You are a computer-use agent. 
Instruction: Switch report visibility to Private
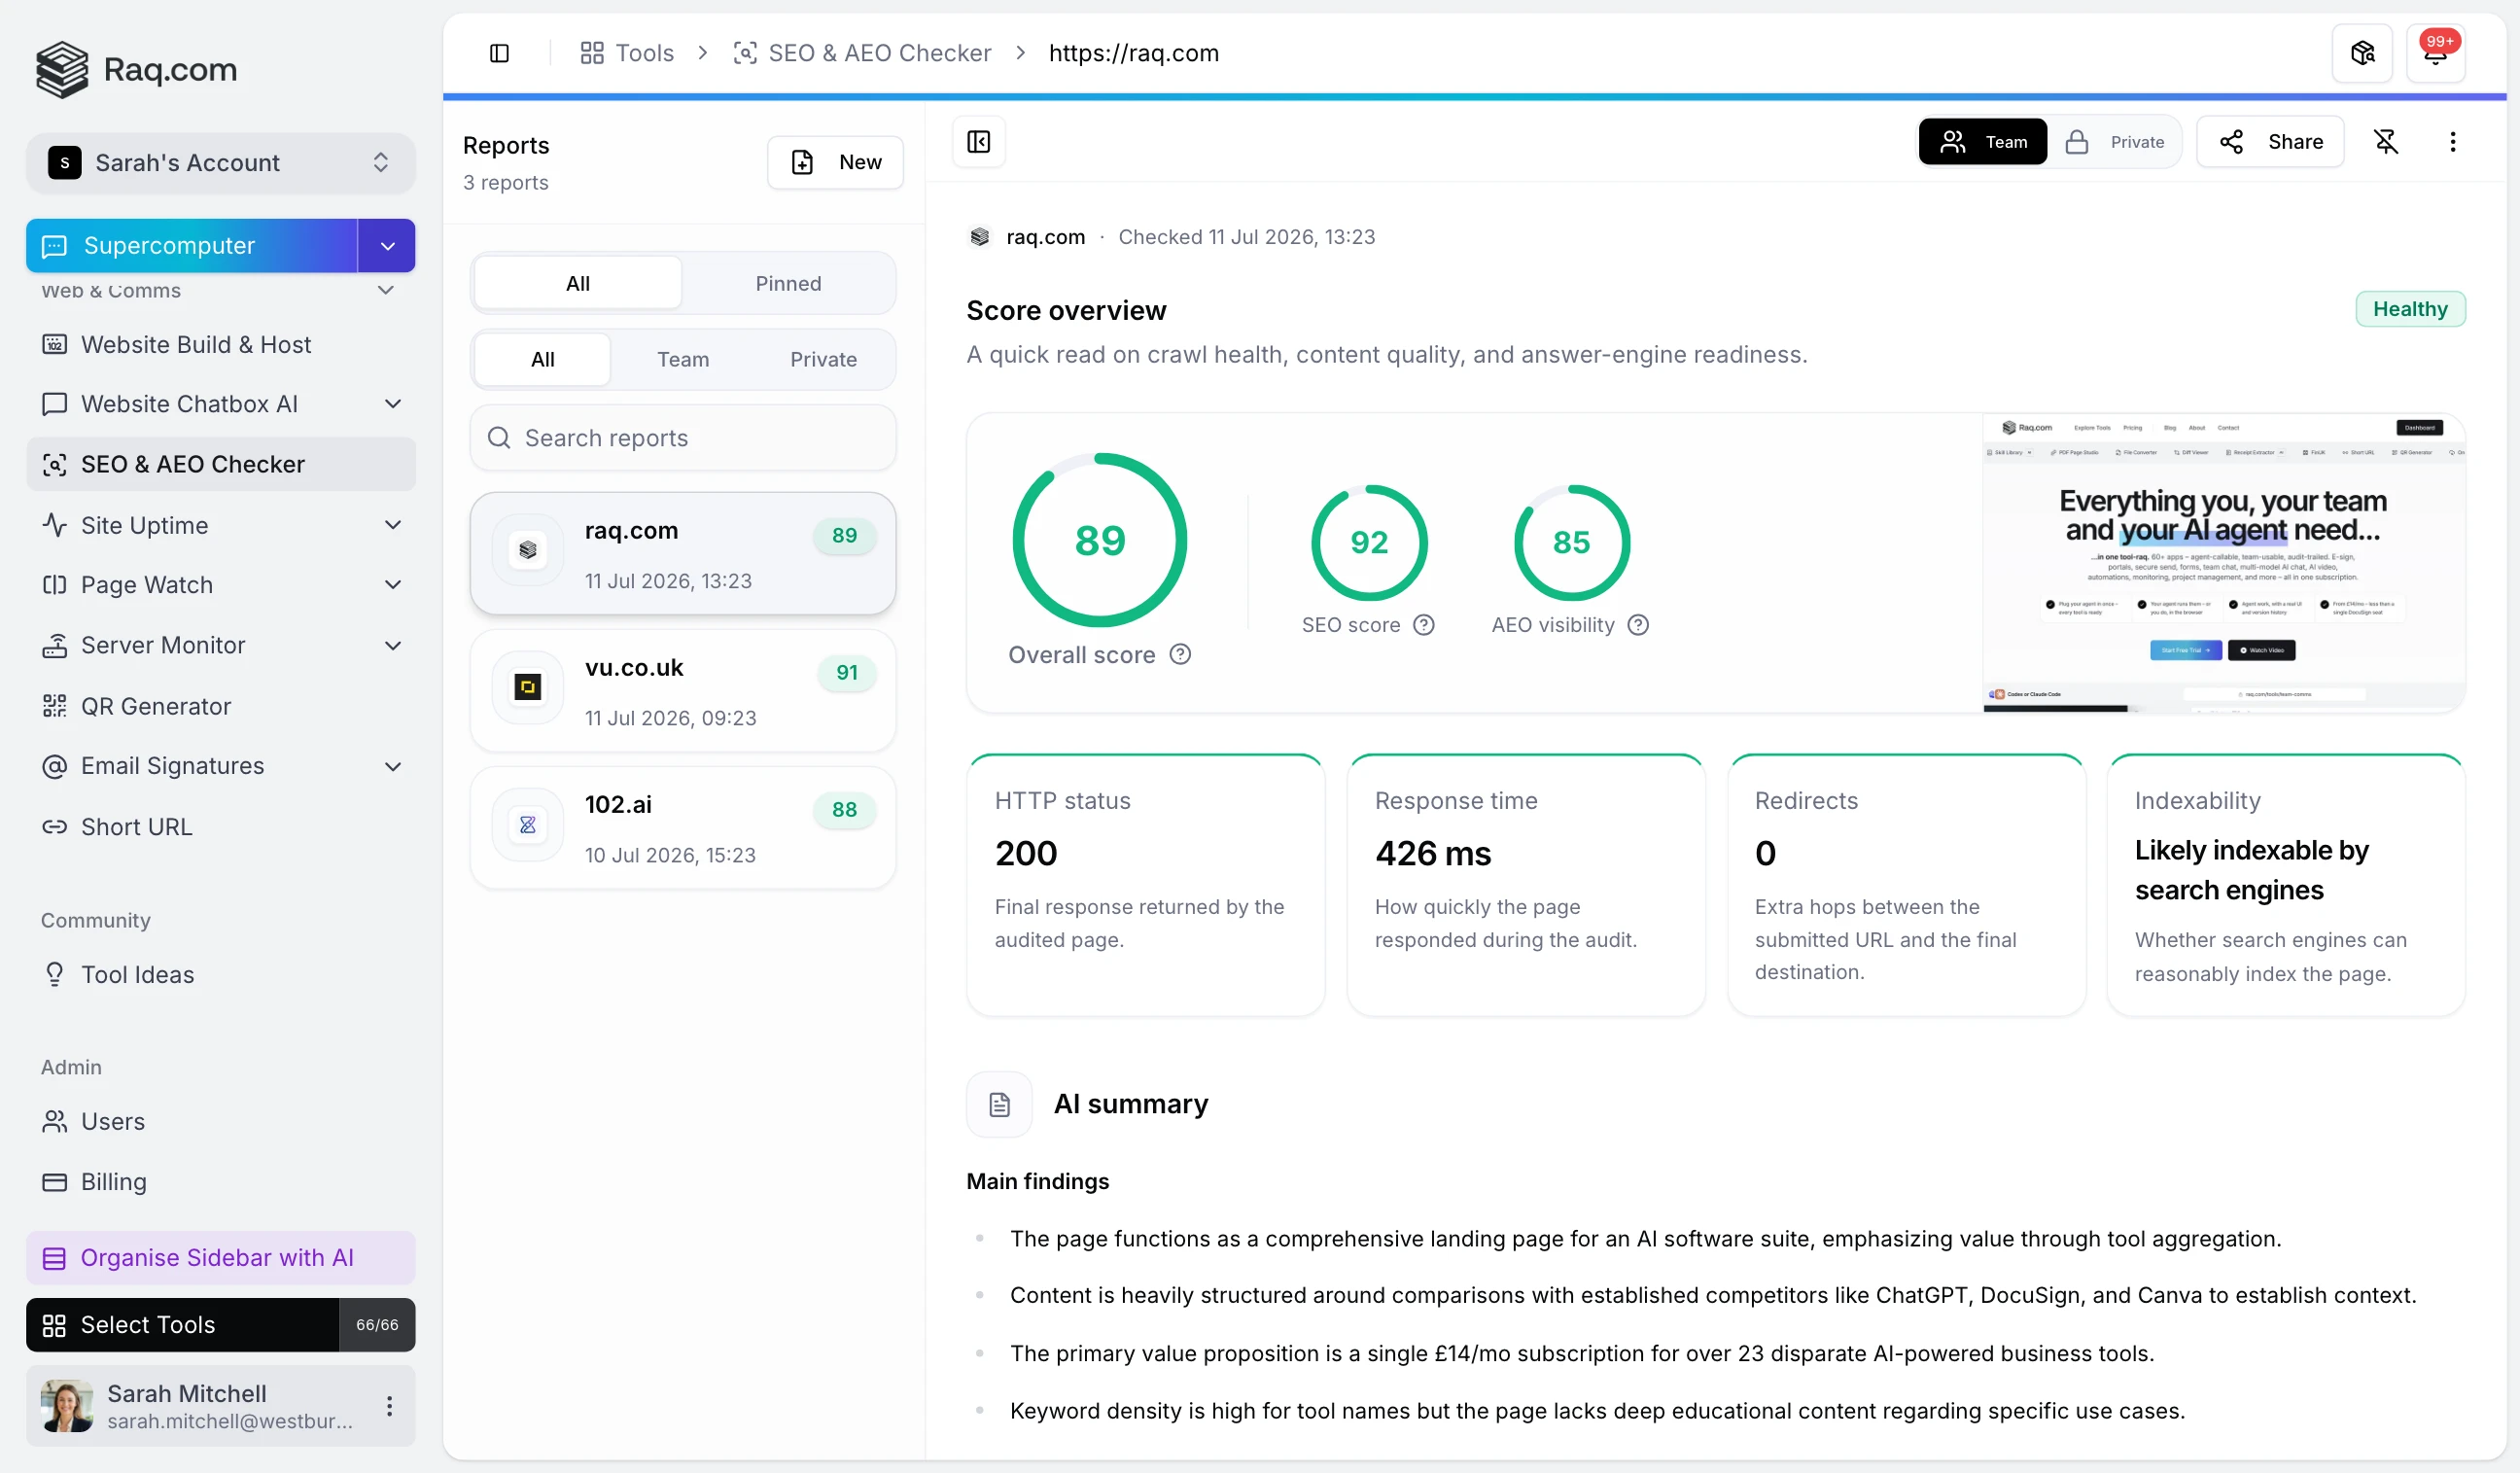tap(2114, 142)
